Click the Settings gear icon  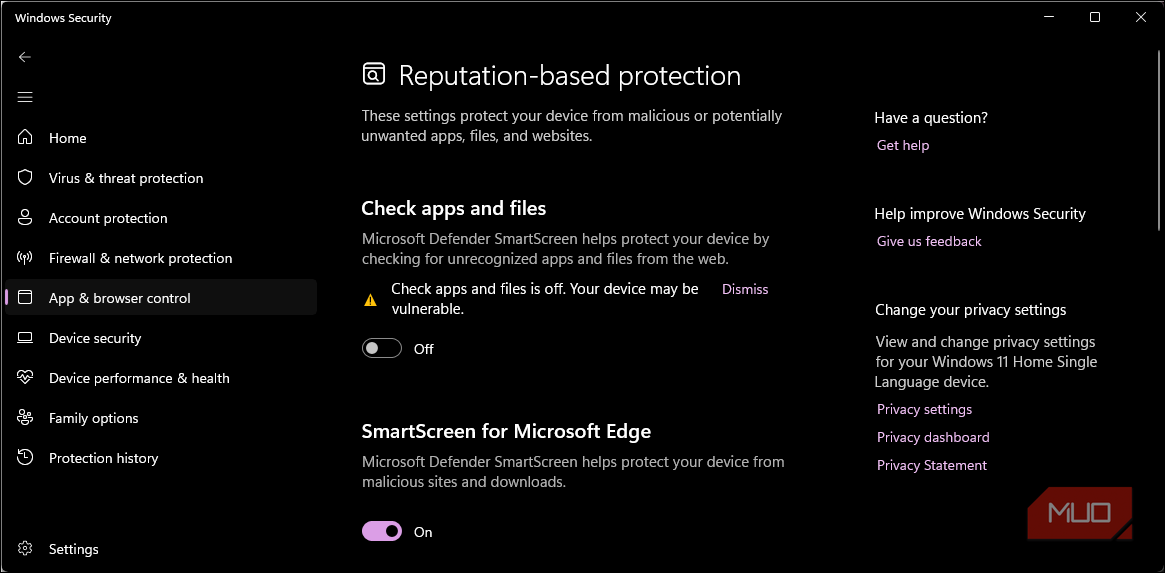point(25,549)
